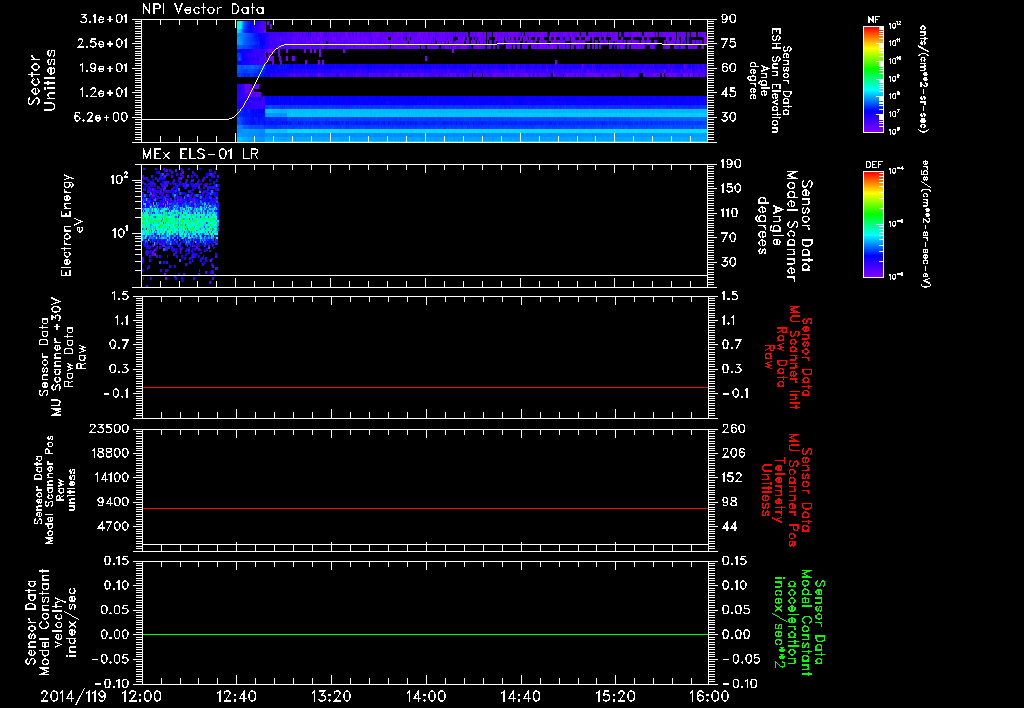Screen dimensions: 1024x708
Task: Click the red line in the Scanner Pos panel
Action: click(424, 508)
